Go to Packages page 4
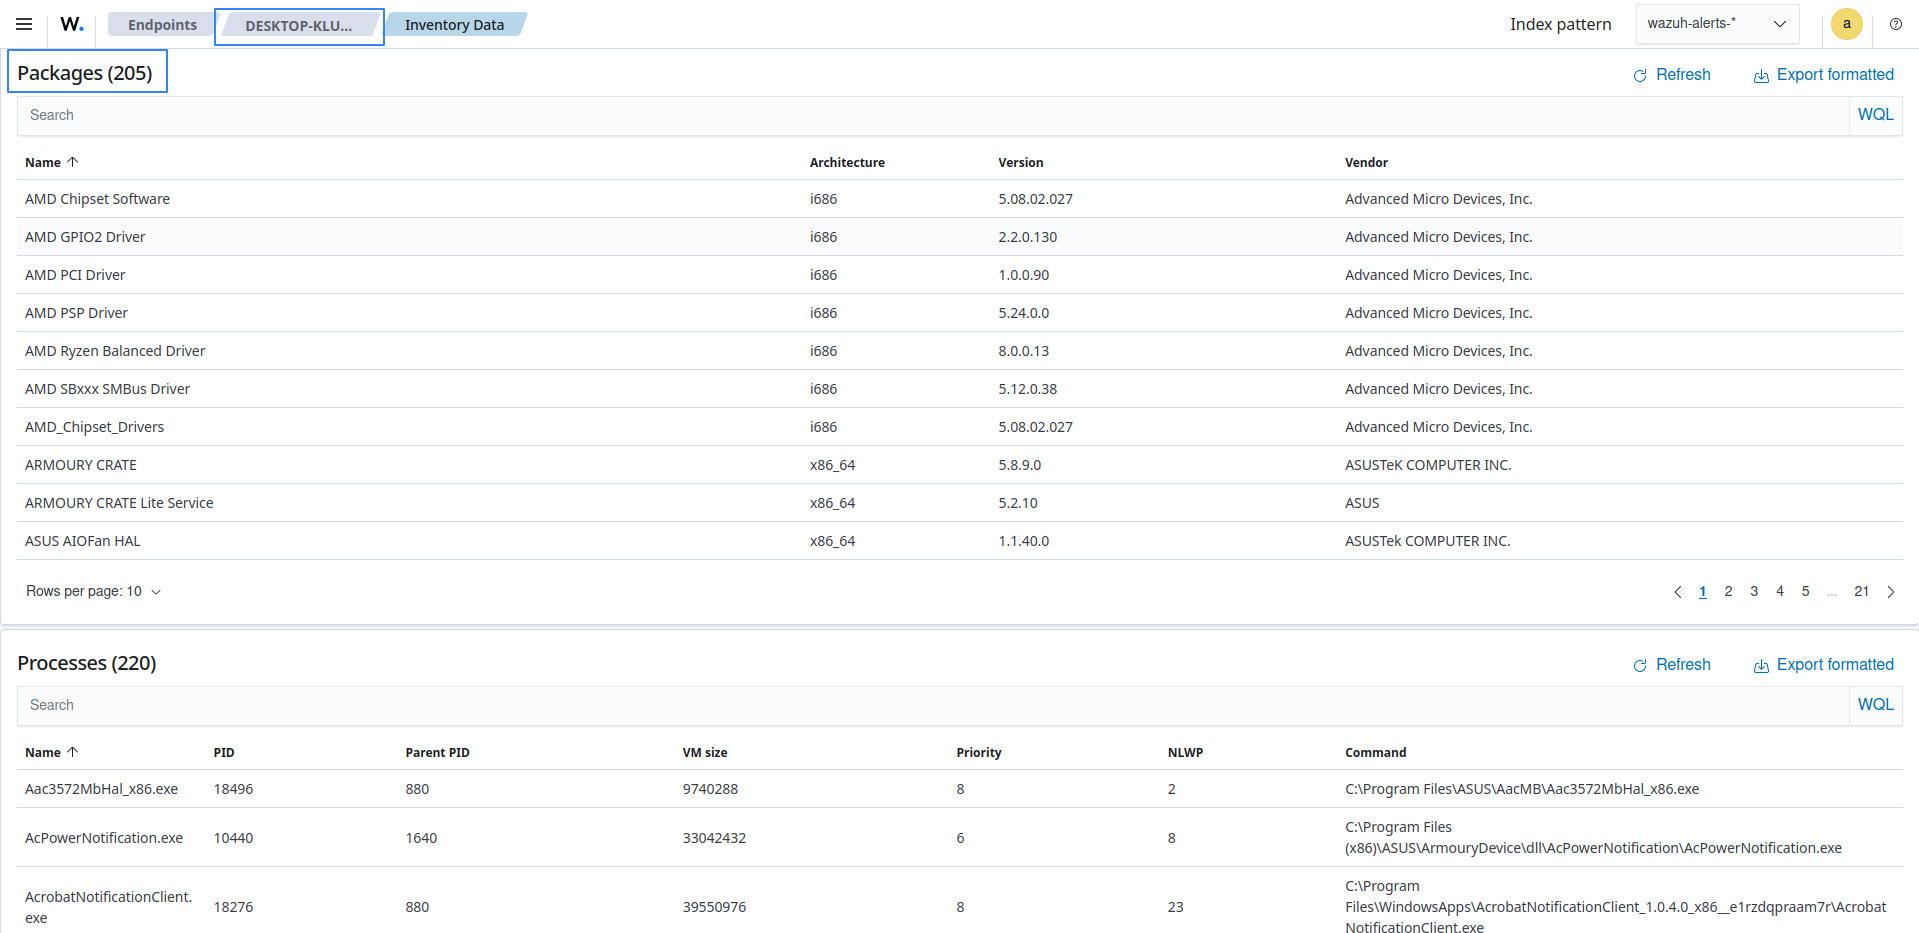Viewport: 1919px width, 933px height. pos(1780,591)
